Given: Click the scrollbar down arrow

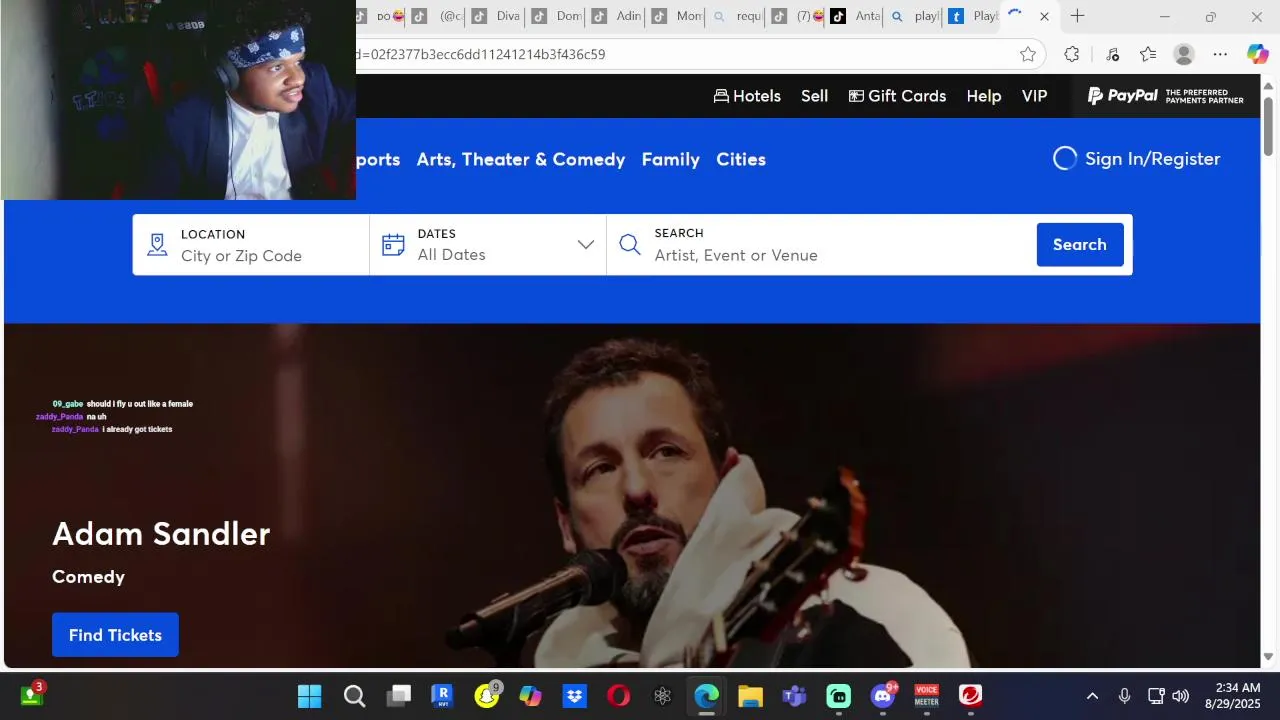Looking at the screenshot, I should 1268,657.
